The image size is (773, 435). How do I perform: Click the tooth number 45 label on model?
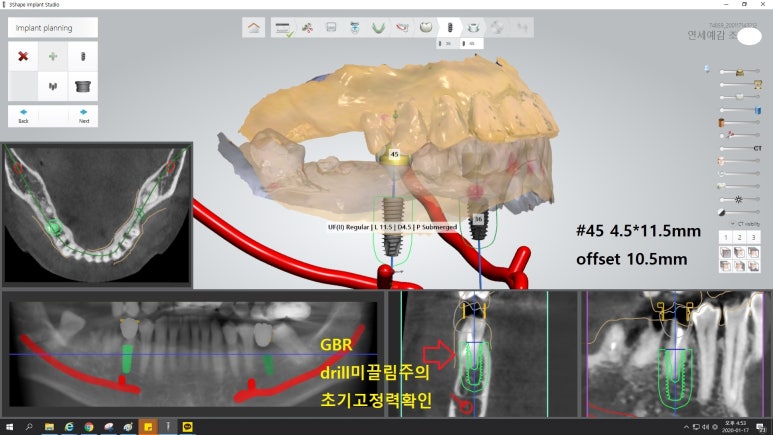(395, 155)
